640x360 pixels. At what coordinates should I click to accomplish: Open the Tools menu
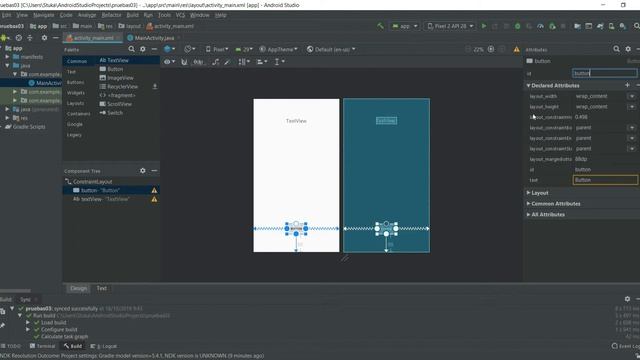click(x=164, y=15)
